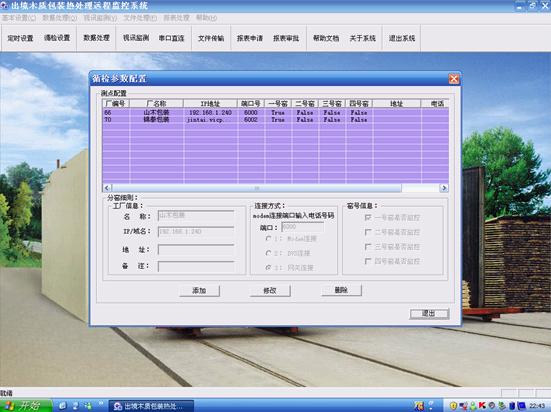The image size is (551, 412).
Task: Click 退出系统 in the toolbar
Action: [x=402, y=38]
